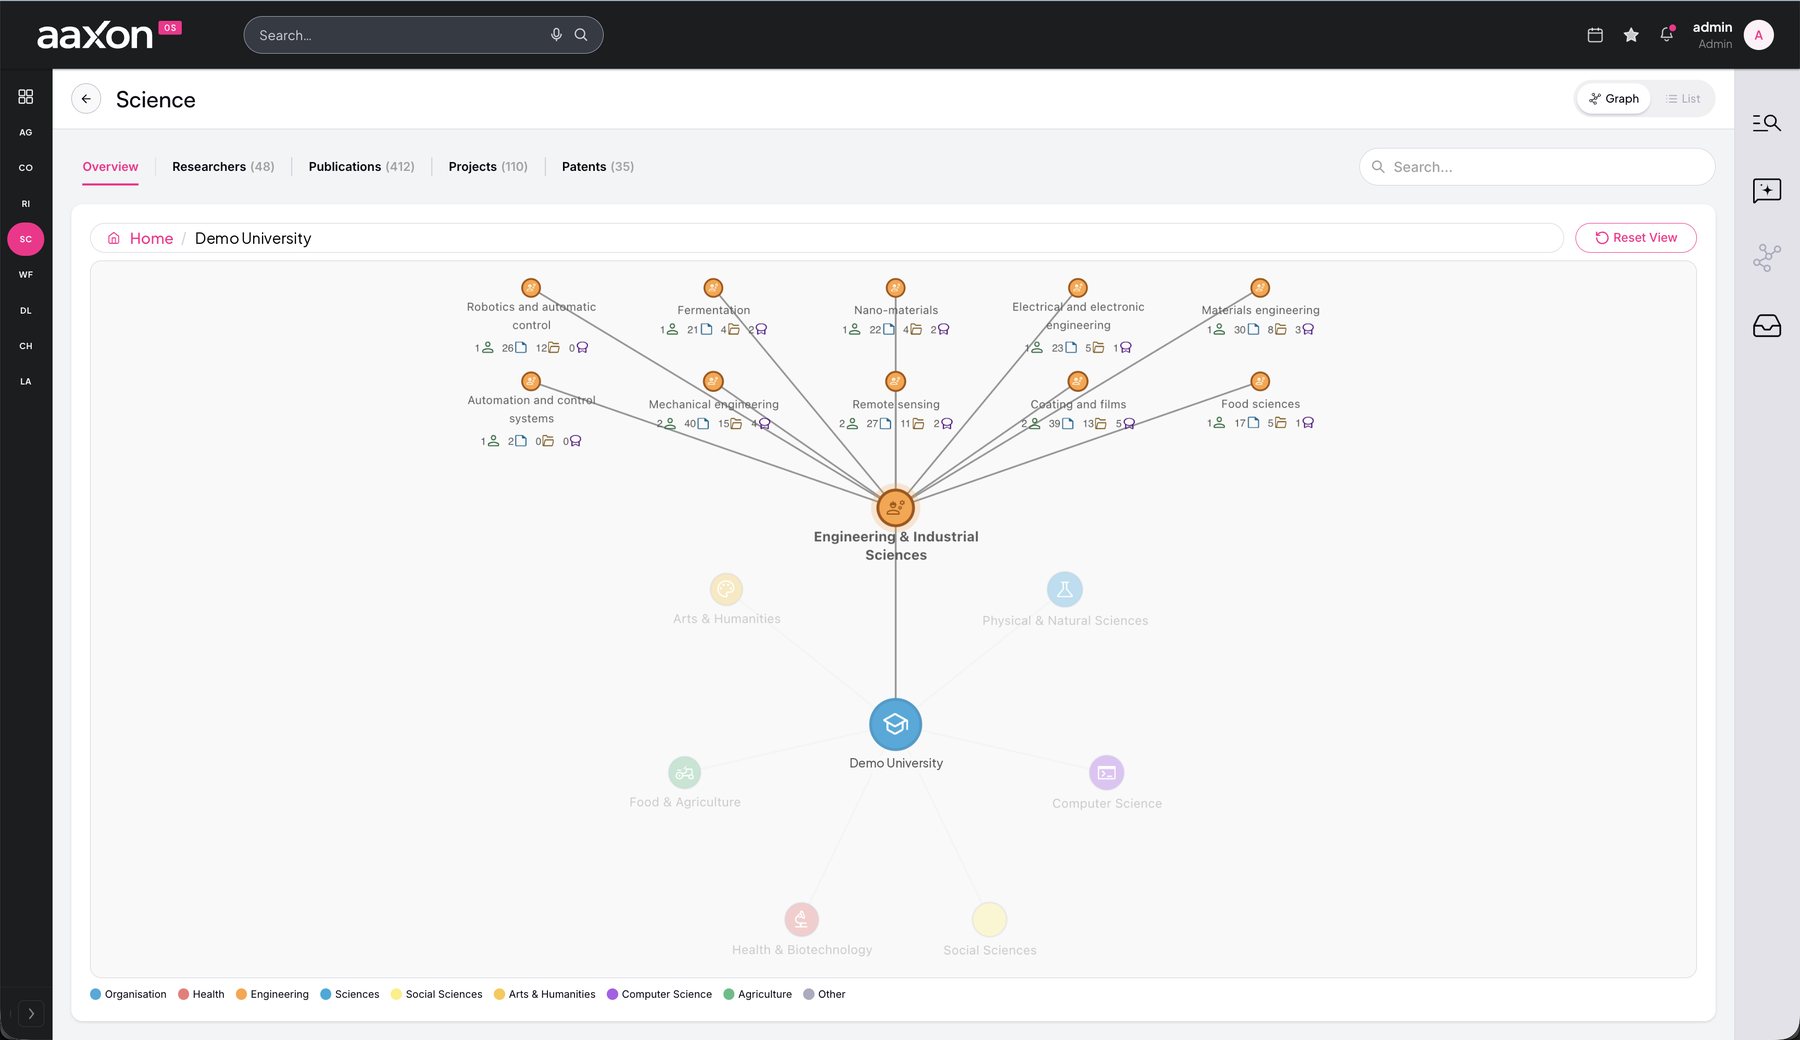Focus the top global search box
This screenshot has width=1800, height=1040.
point(423,35)
